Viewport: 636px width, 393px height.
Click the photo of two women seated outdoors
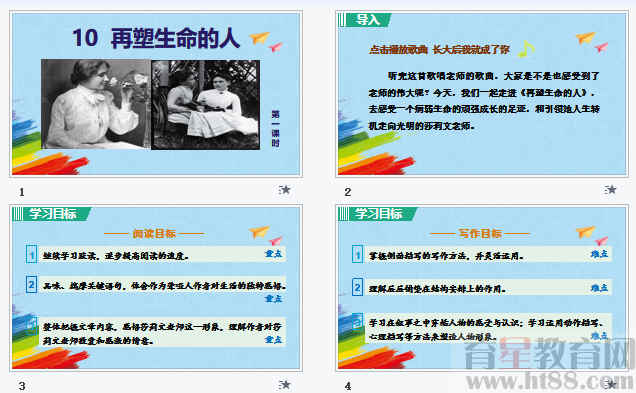pyautogui.click(x=206, y=105)
